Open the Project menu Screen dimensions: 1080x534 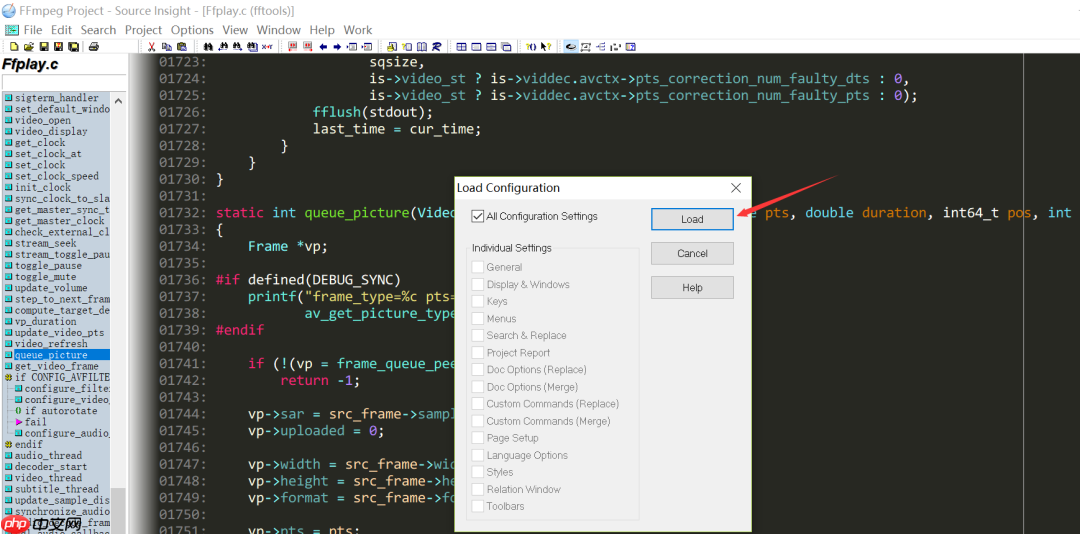pyautogui.click(x=143, y=30)
